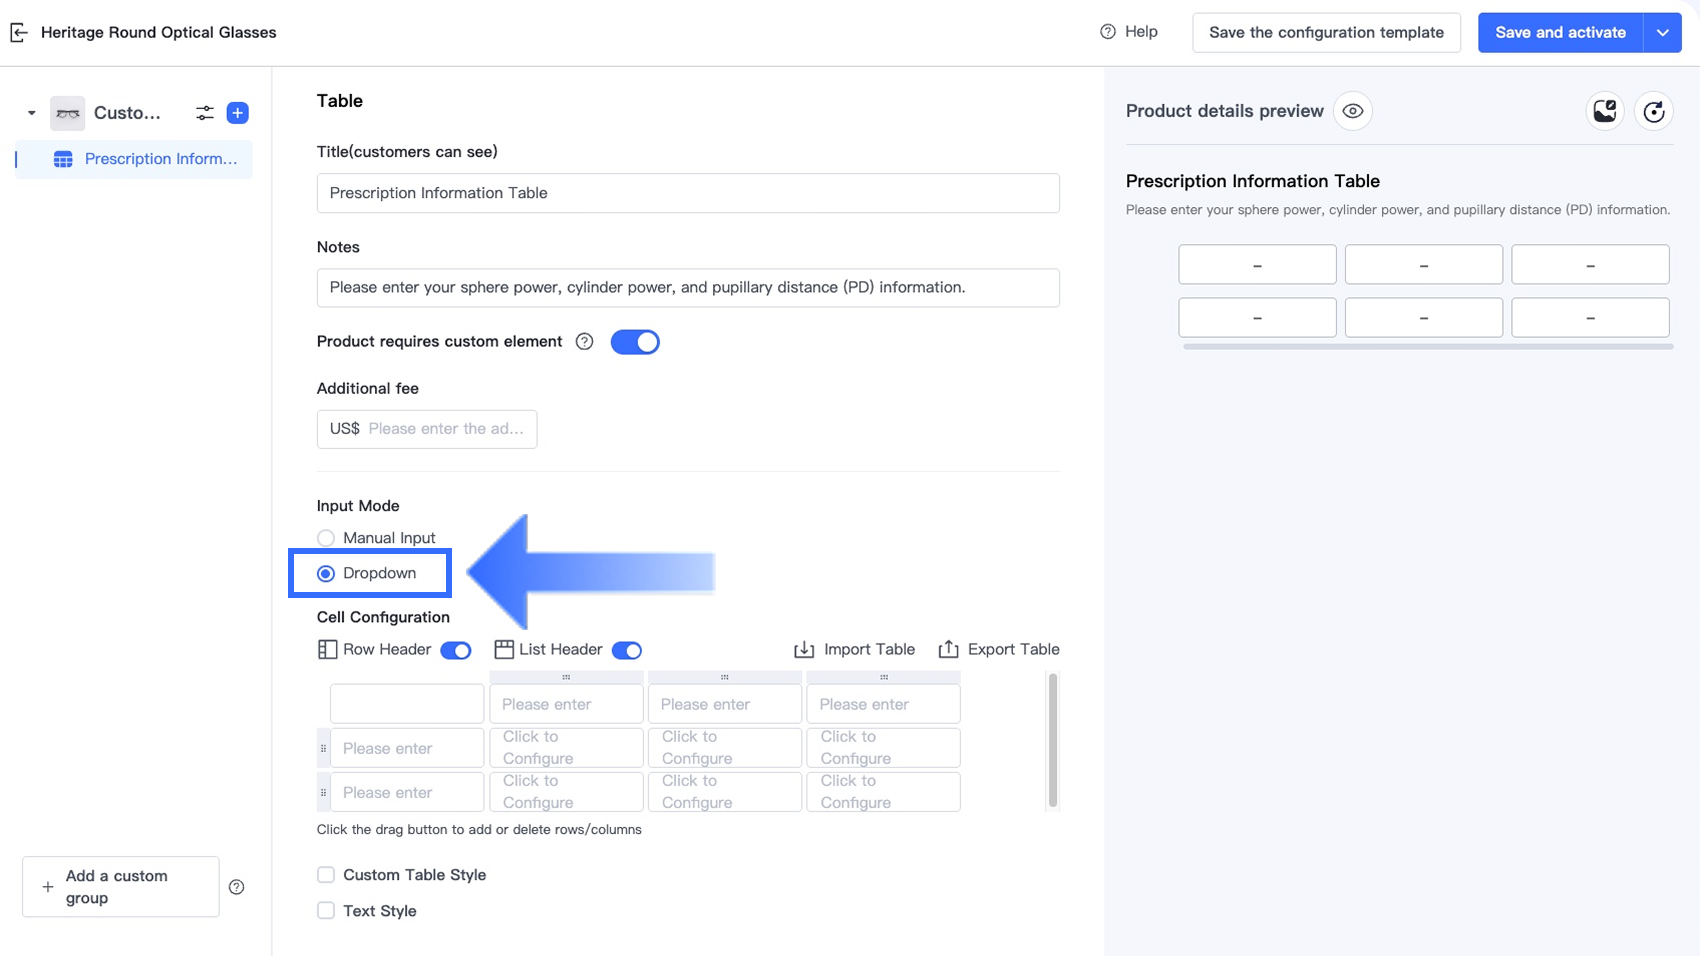
Task: Turn off the Row Header toggle
Action: pos(456,650)
